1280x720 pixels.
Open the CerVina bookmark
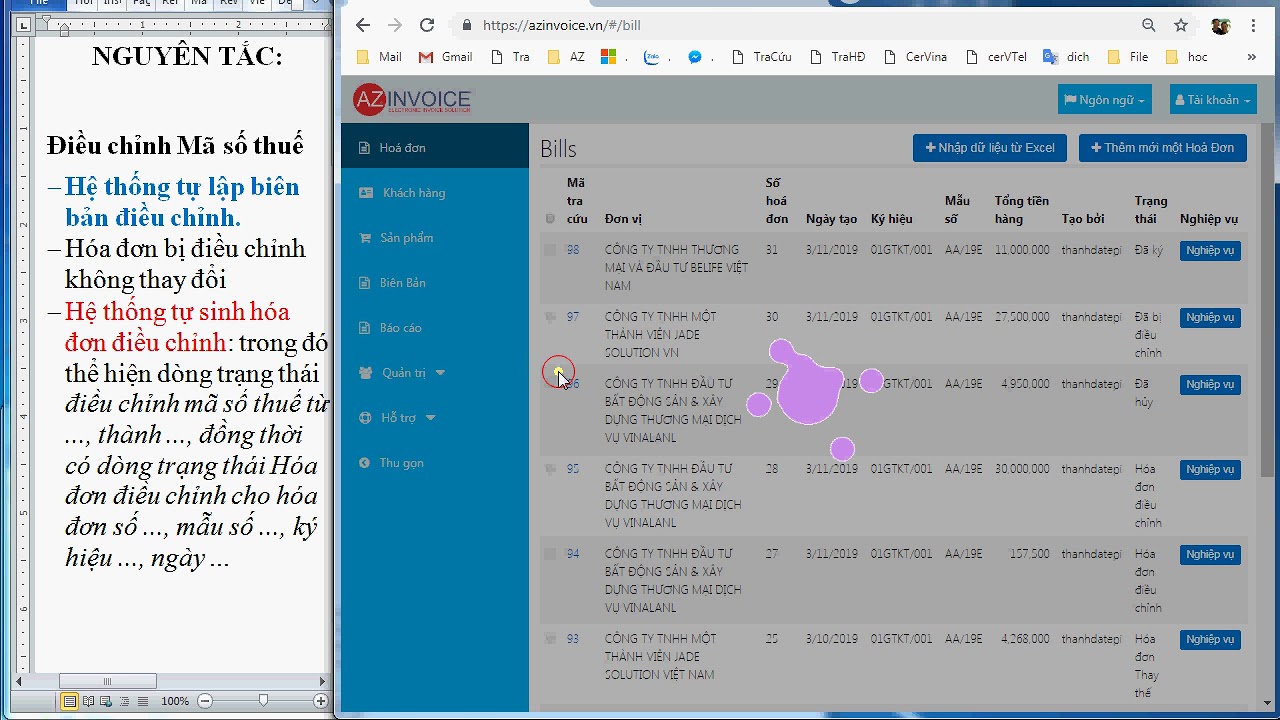[x=916, y=57]
